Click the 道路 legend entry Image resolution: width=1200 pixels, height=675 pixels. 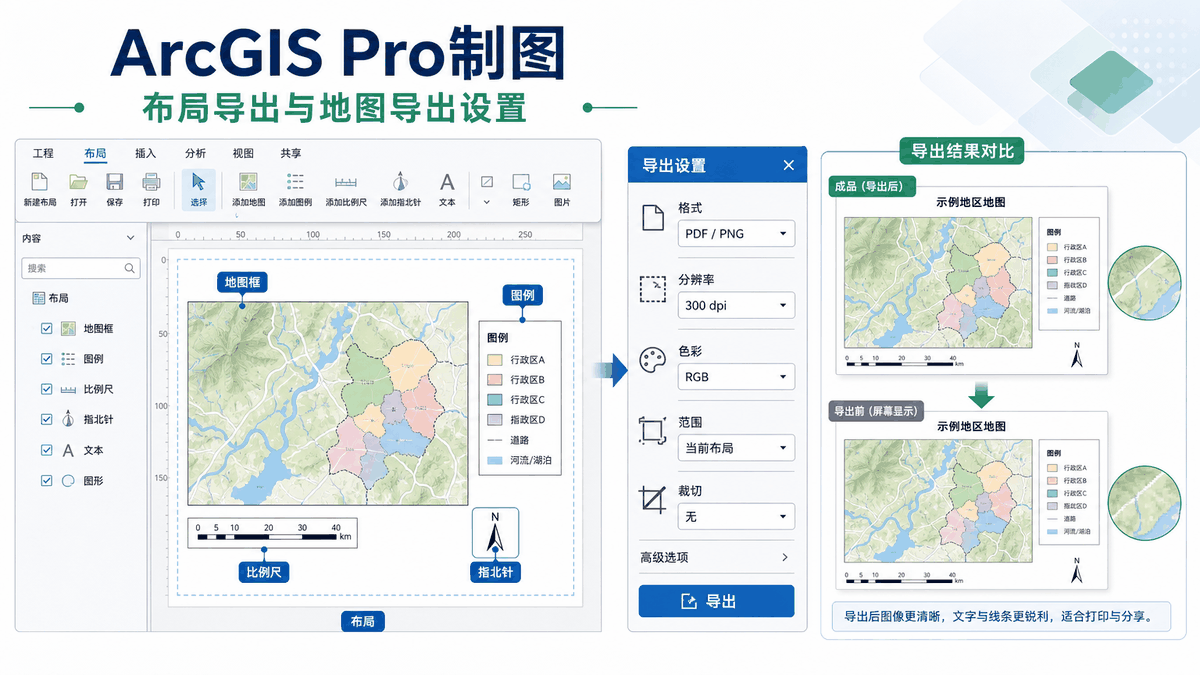508,440
